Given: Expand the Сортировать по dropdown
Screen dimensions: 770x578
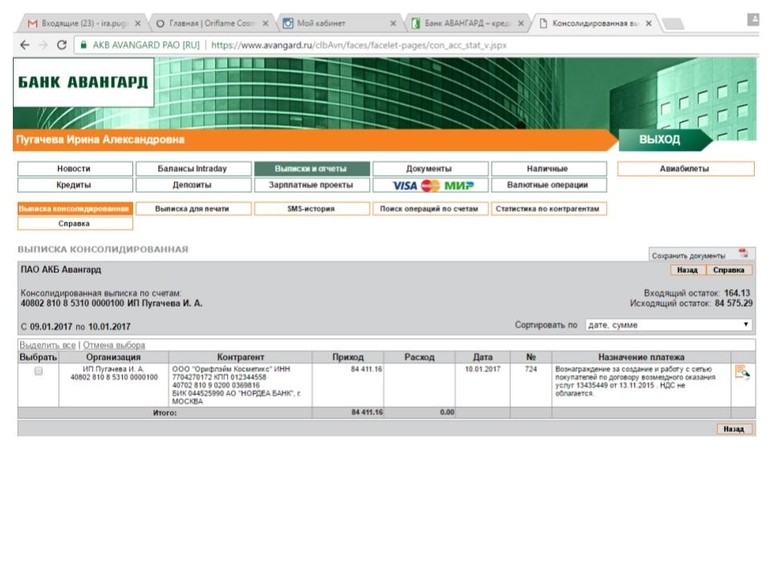Looking at the screenshot, I should (668, 325).
